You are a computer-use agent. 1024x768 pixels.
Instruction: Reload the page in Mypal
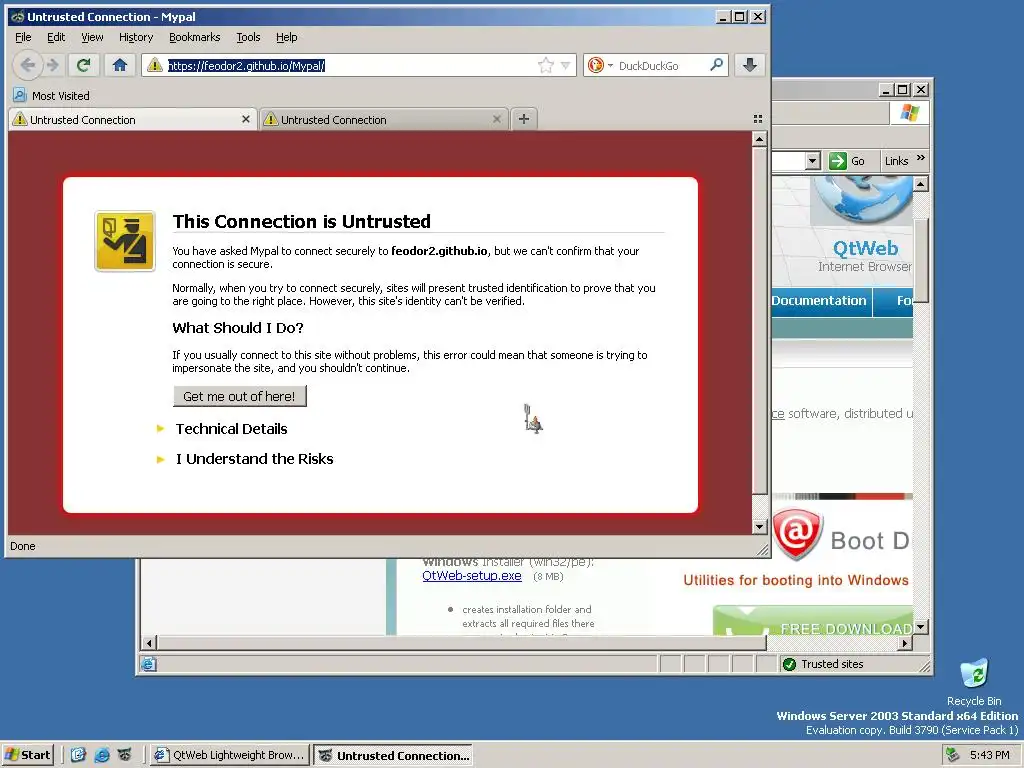tap(83, 65)
